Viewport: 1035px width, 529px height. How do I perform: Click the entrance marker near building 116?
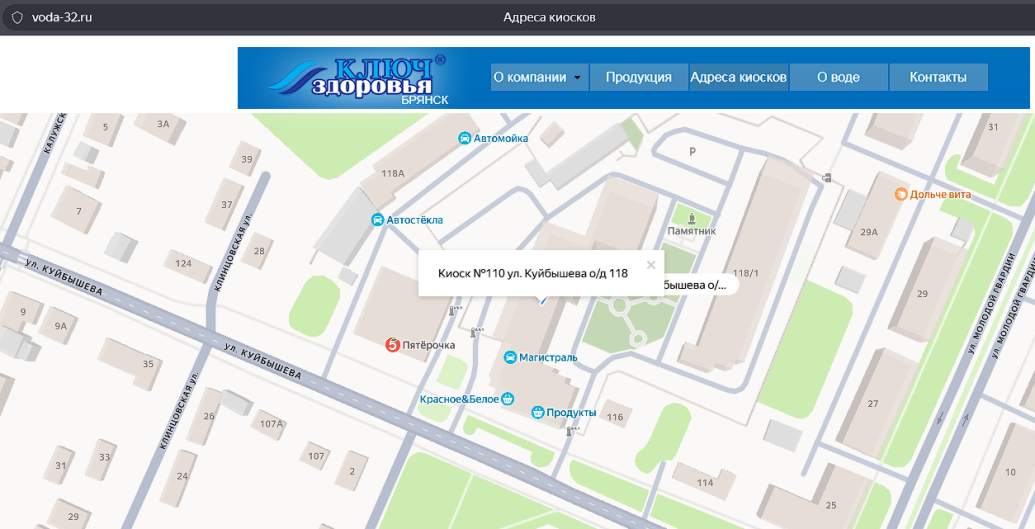572,431
